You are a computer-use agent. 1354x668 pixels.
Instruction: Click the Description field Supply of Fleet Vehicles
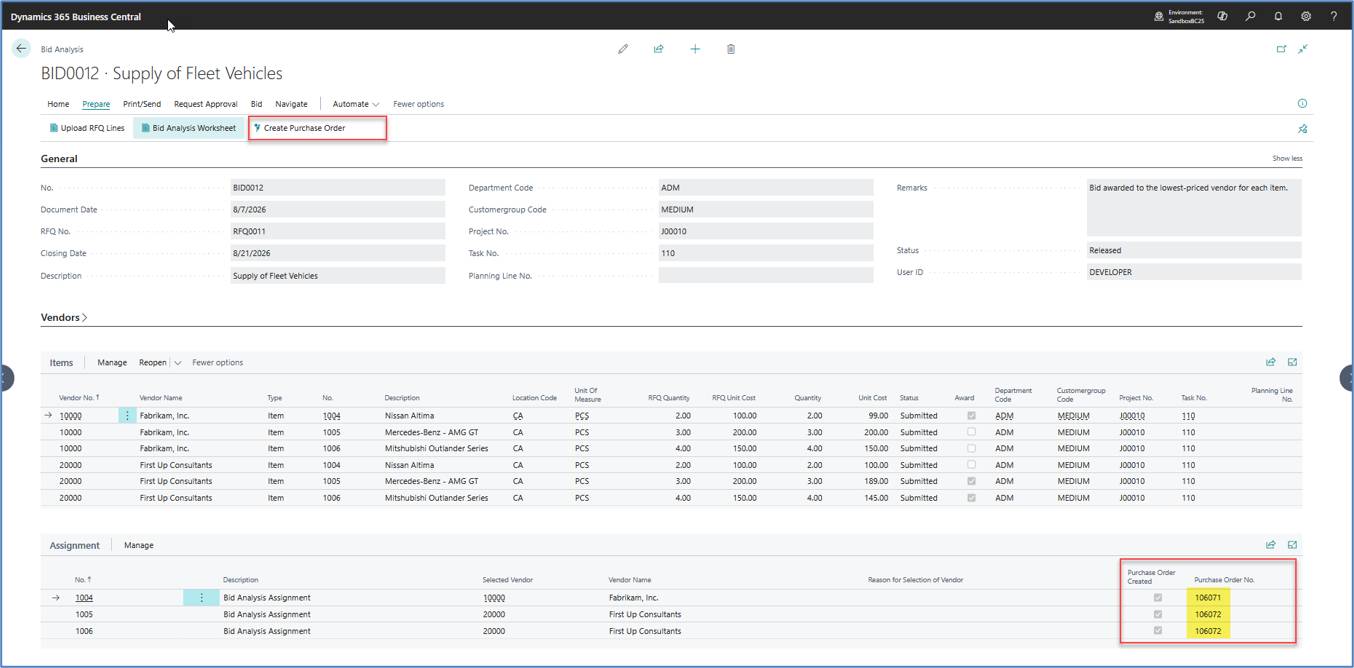338,276
